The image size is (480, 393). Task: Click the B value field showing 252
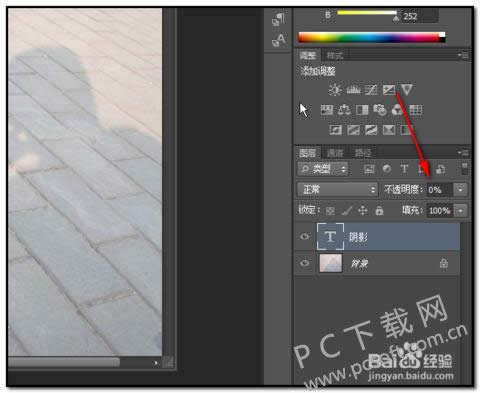coord(419,16)
